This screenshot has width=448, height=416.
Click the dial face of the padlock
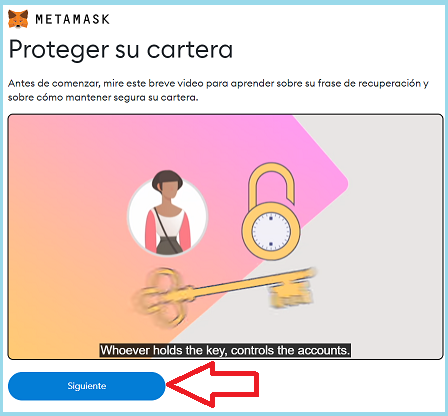[271, 232]
